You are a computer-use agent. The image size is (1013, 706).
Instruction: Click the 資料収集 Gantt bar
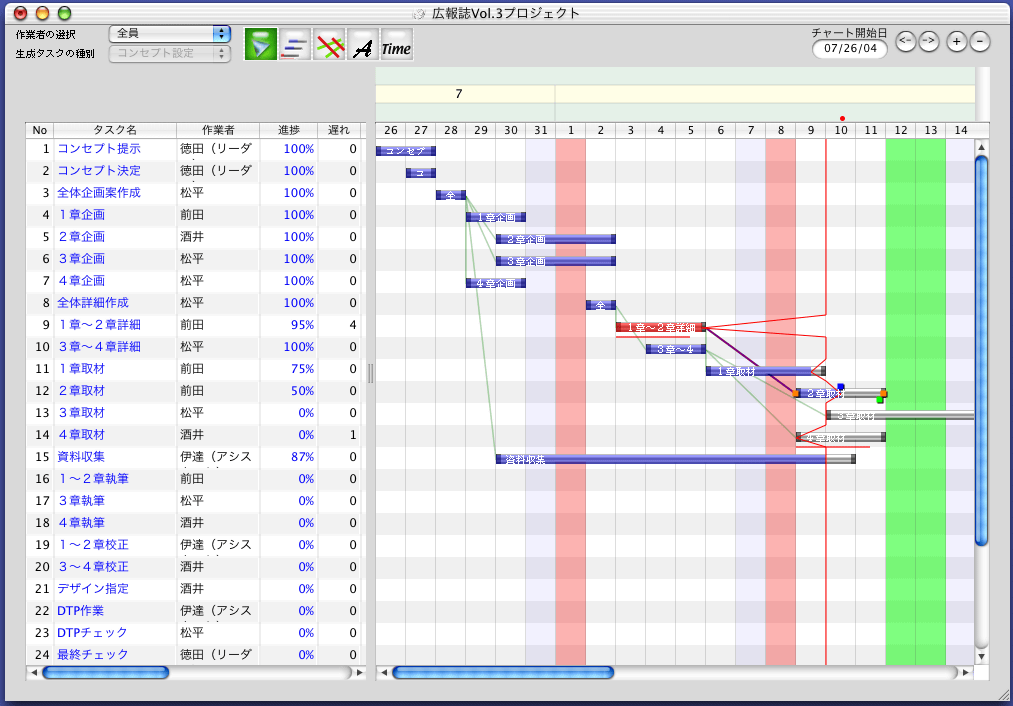[676, 459]
